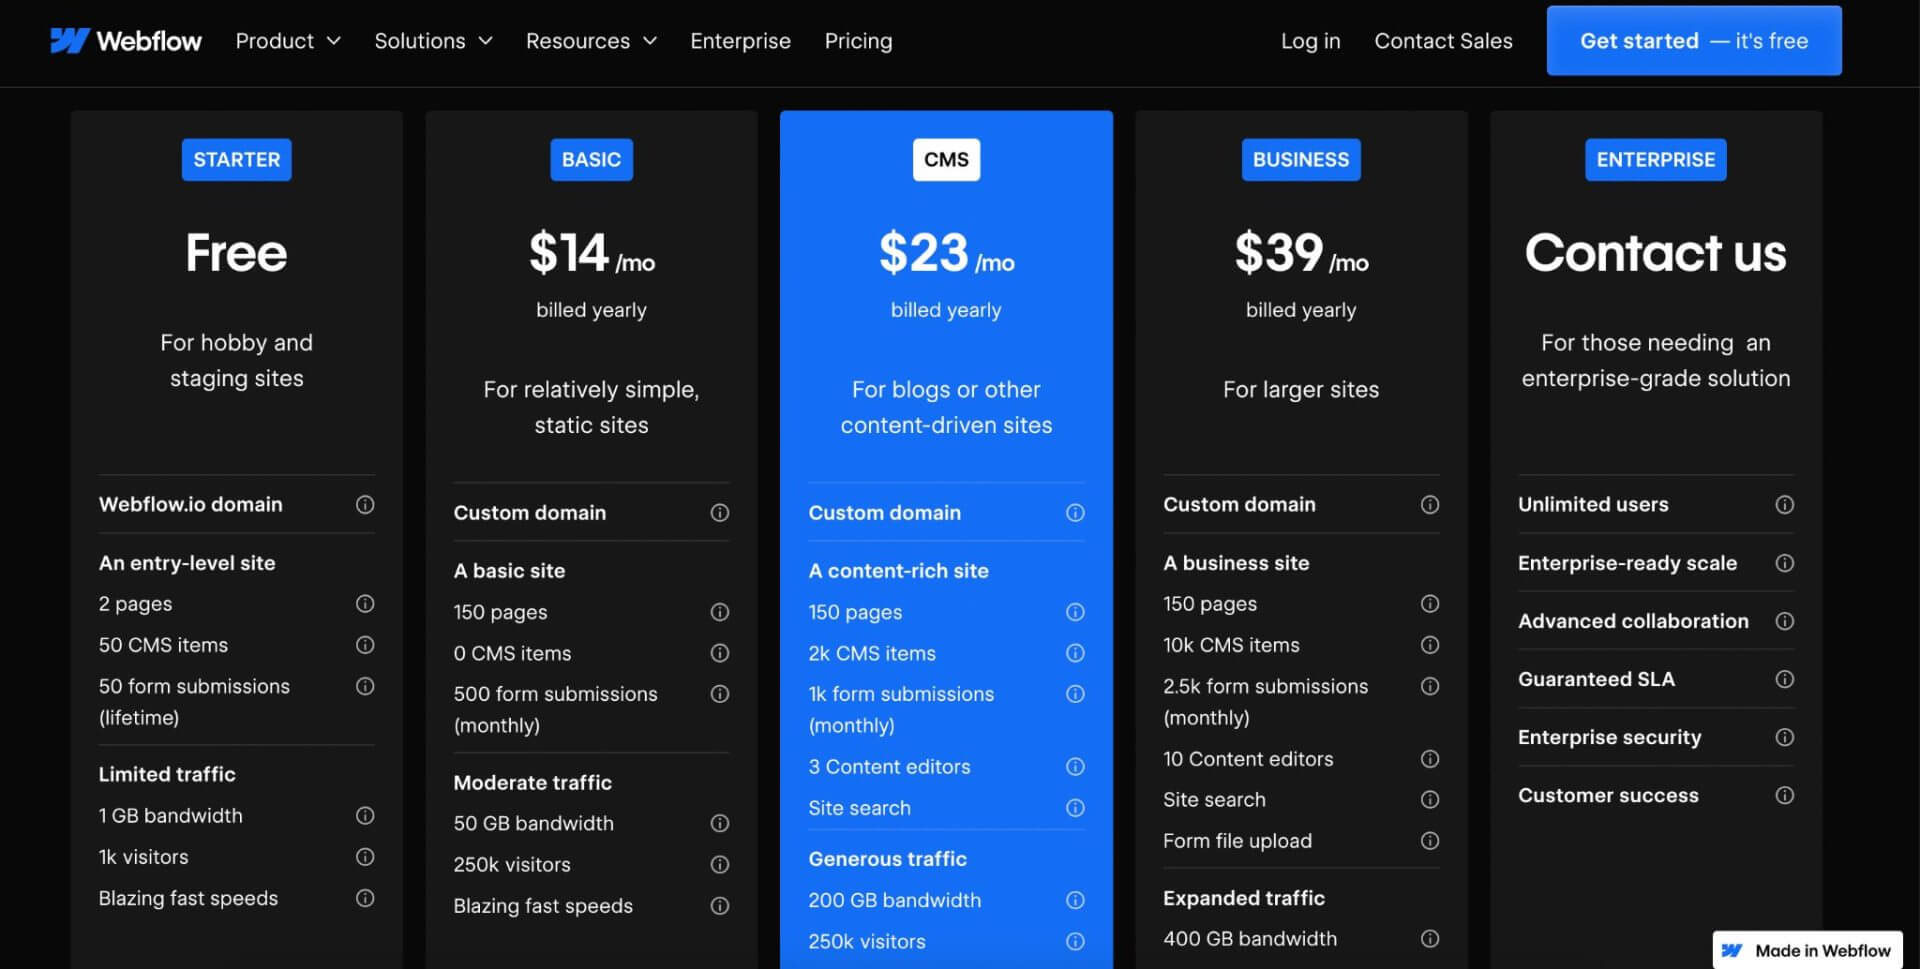Open info icon for CMS plan Custom domain
Image resolution: width=1920 pixels, height=969 pixels.
click(x=1075, y=513)
